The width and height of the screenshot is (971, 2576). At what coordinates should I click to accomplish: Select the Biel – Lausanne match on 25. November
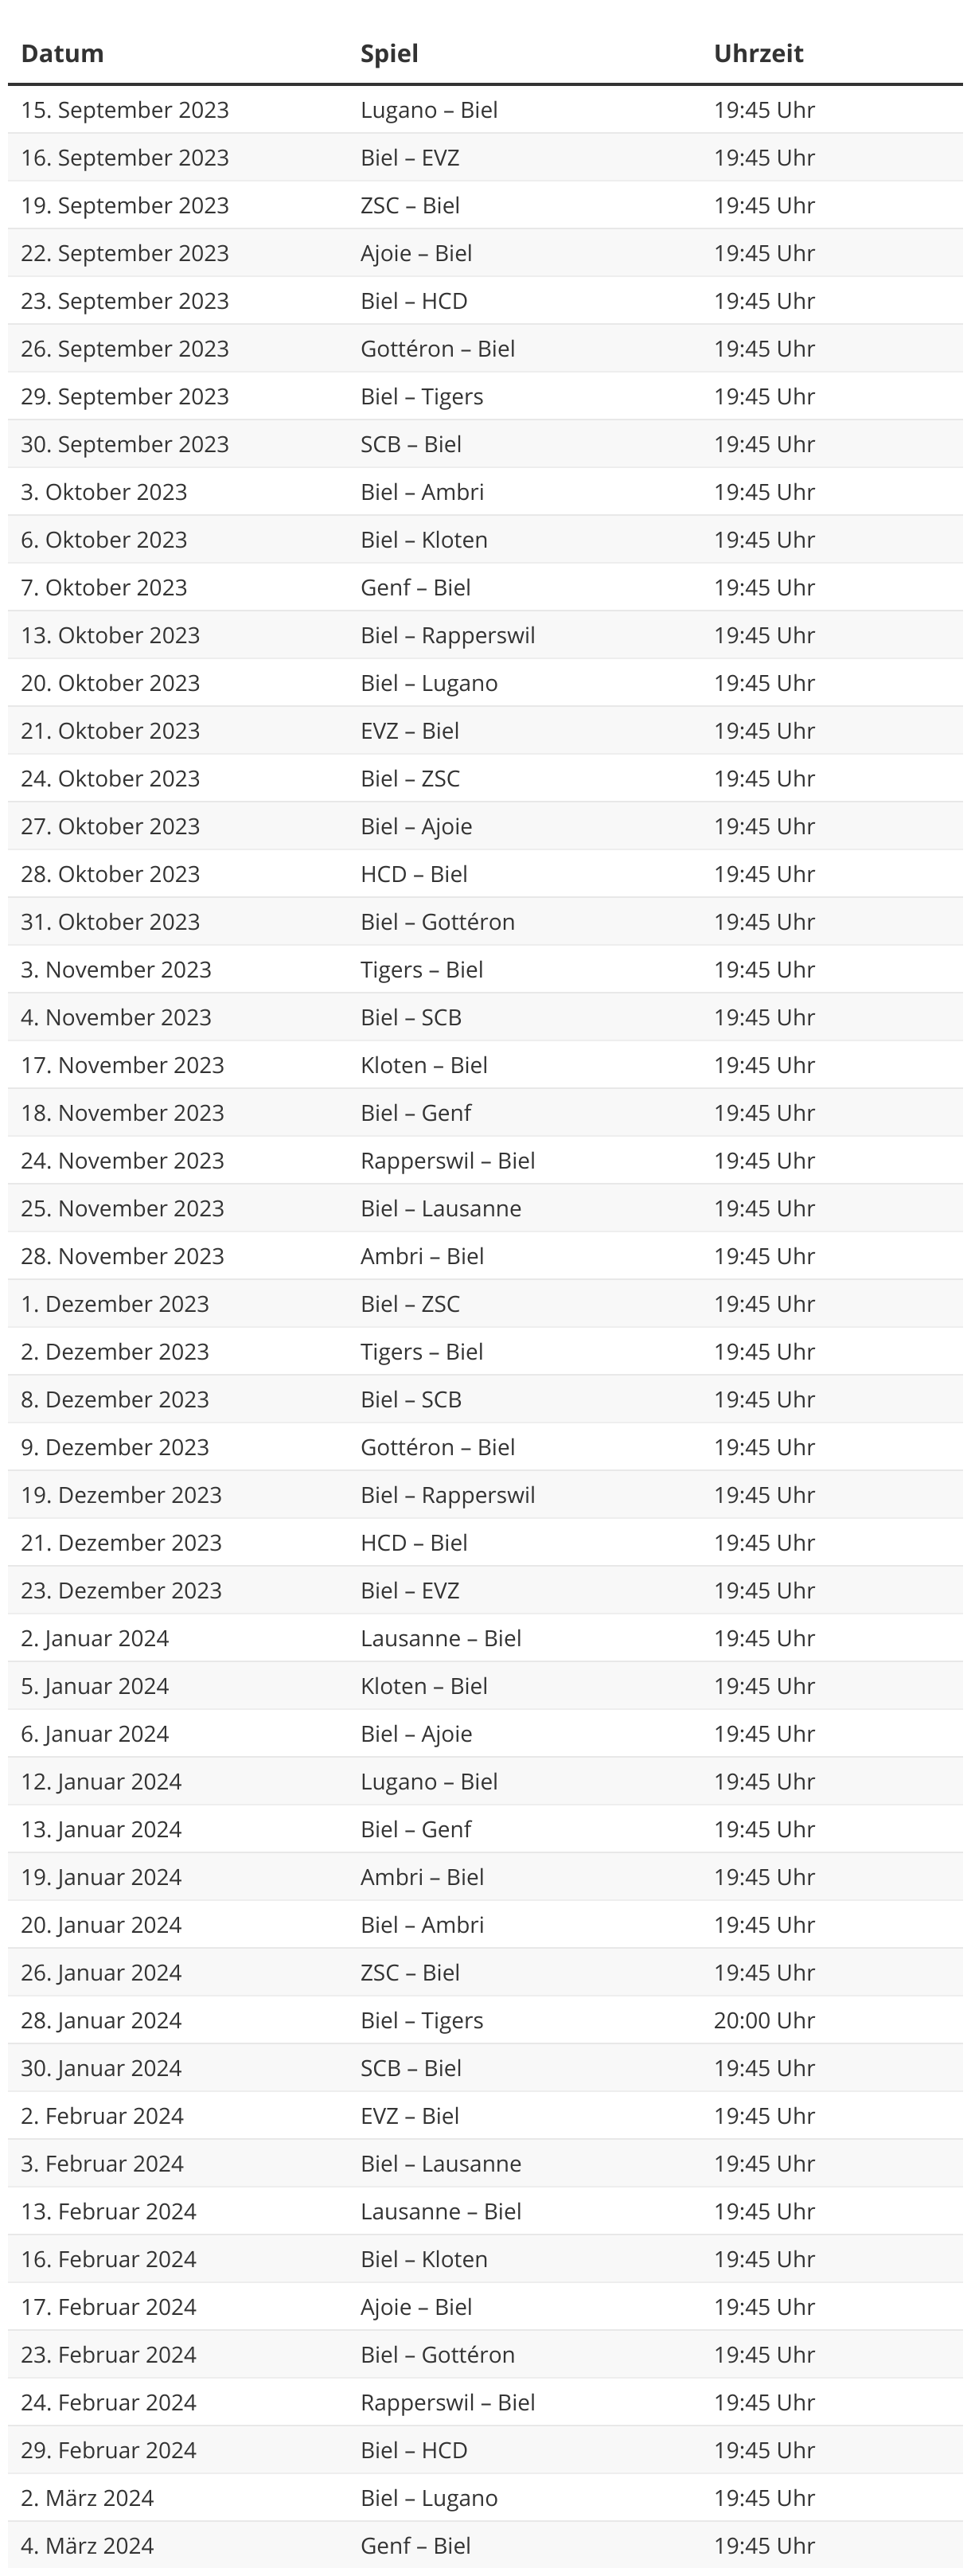tap(441, 1208)
